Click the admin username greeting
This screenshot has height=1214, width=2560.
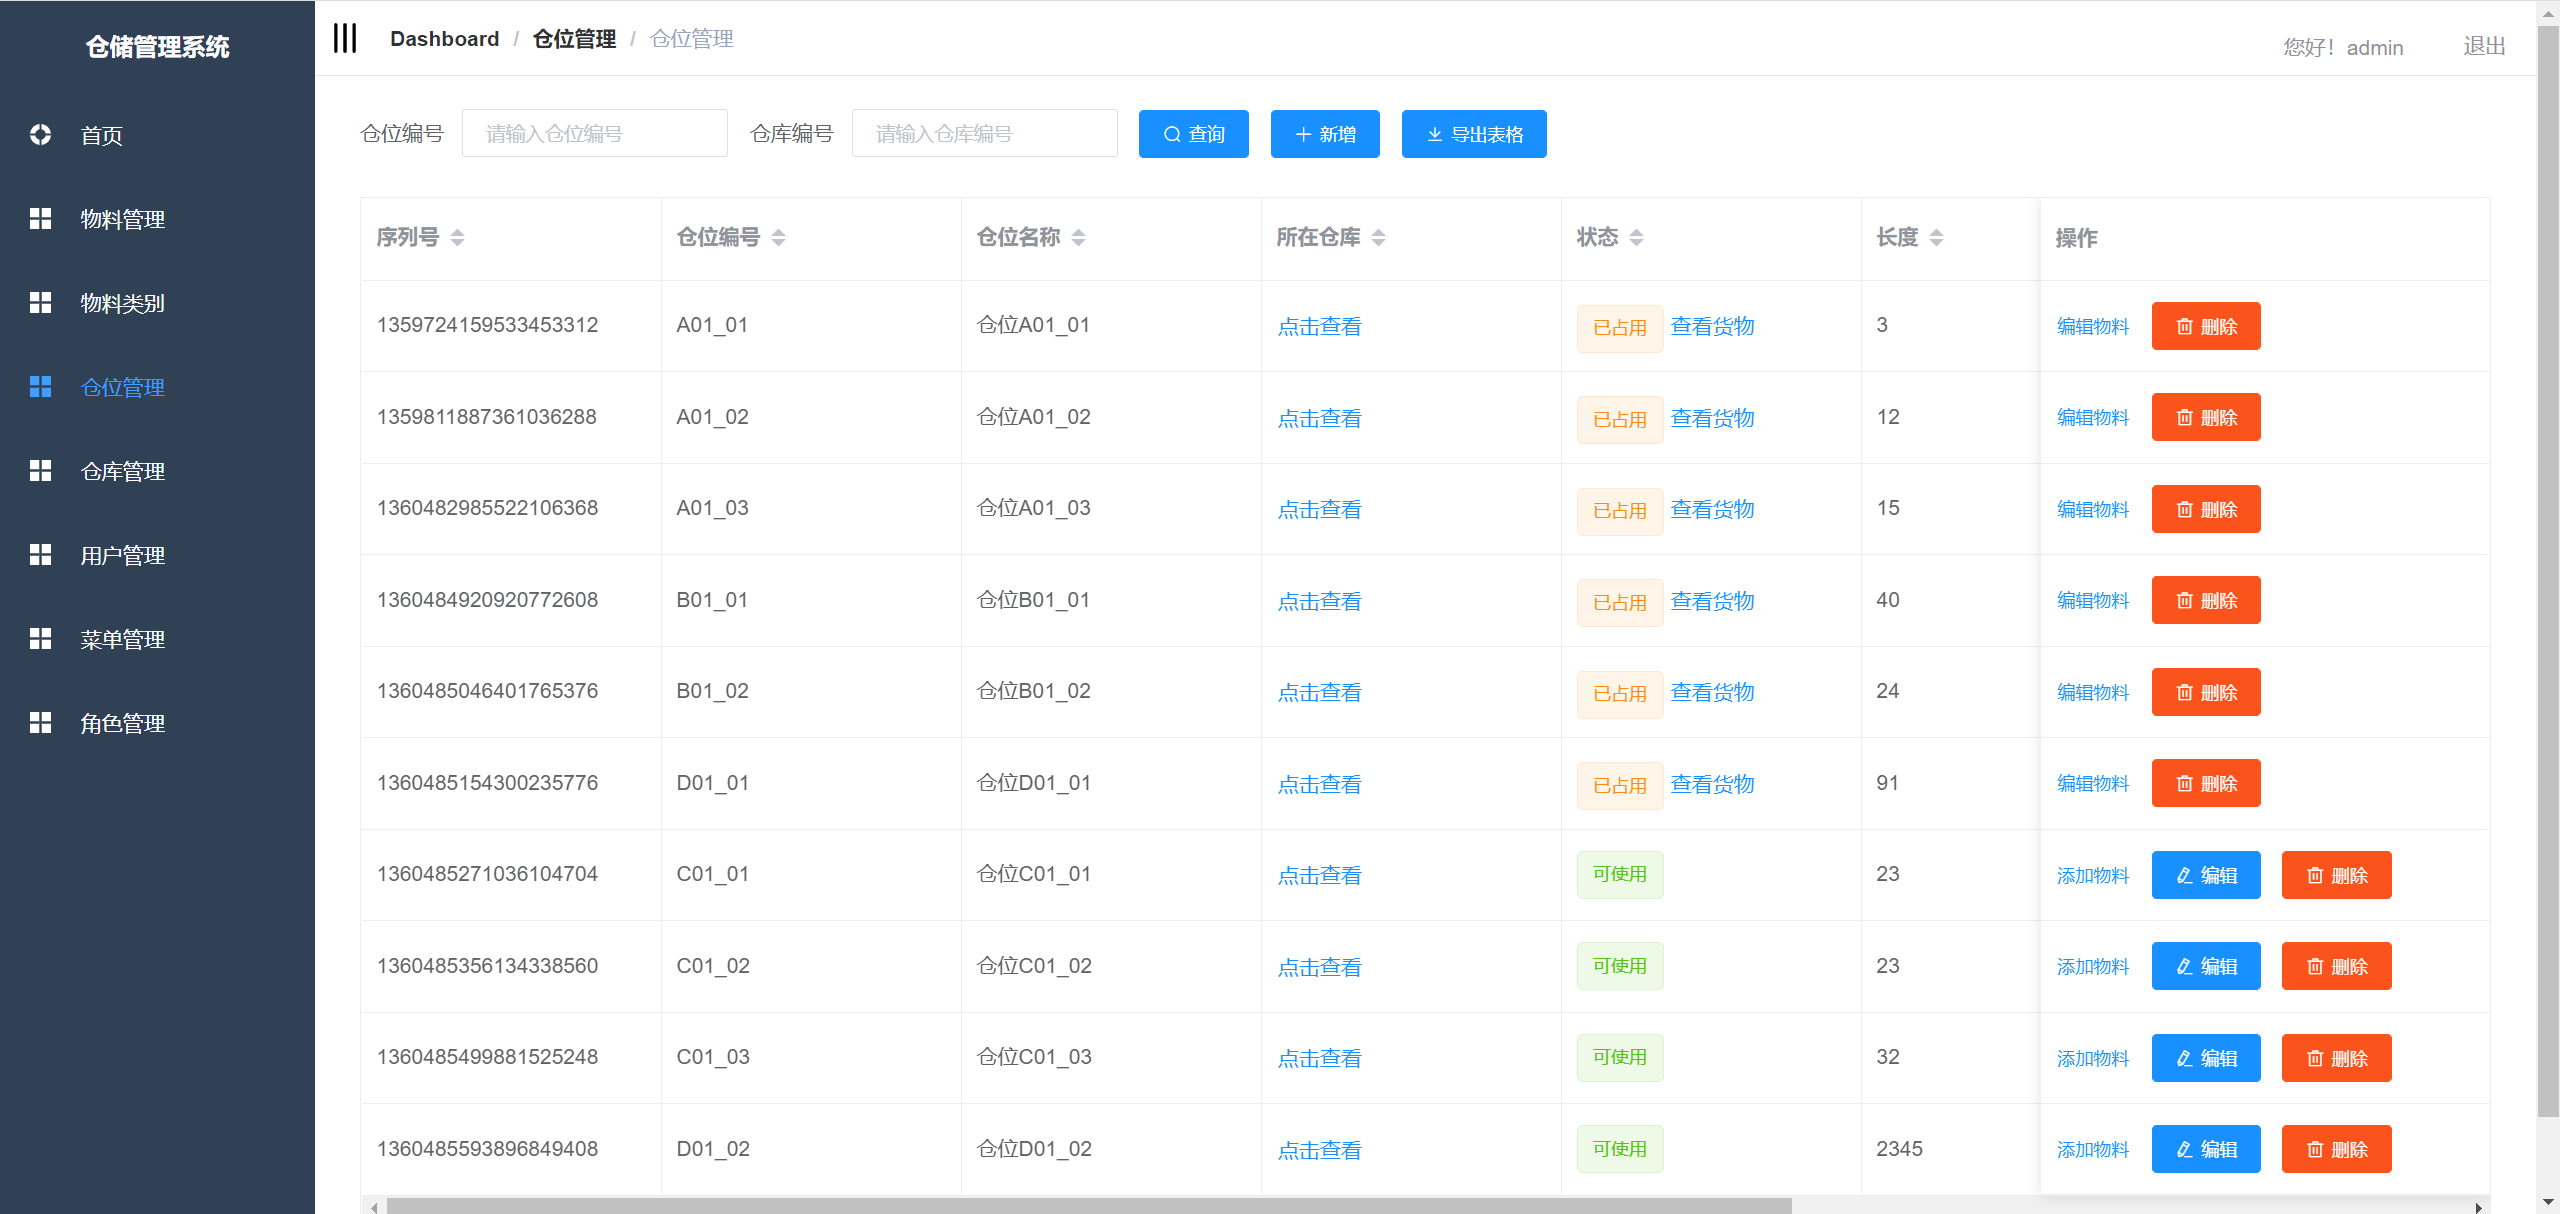[x=2343, y=48]
